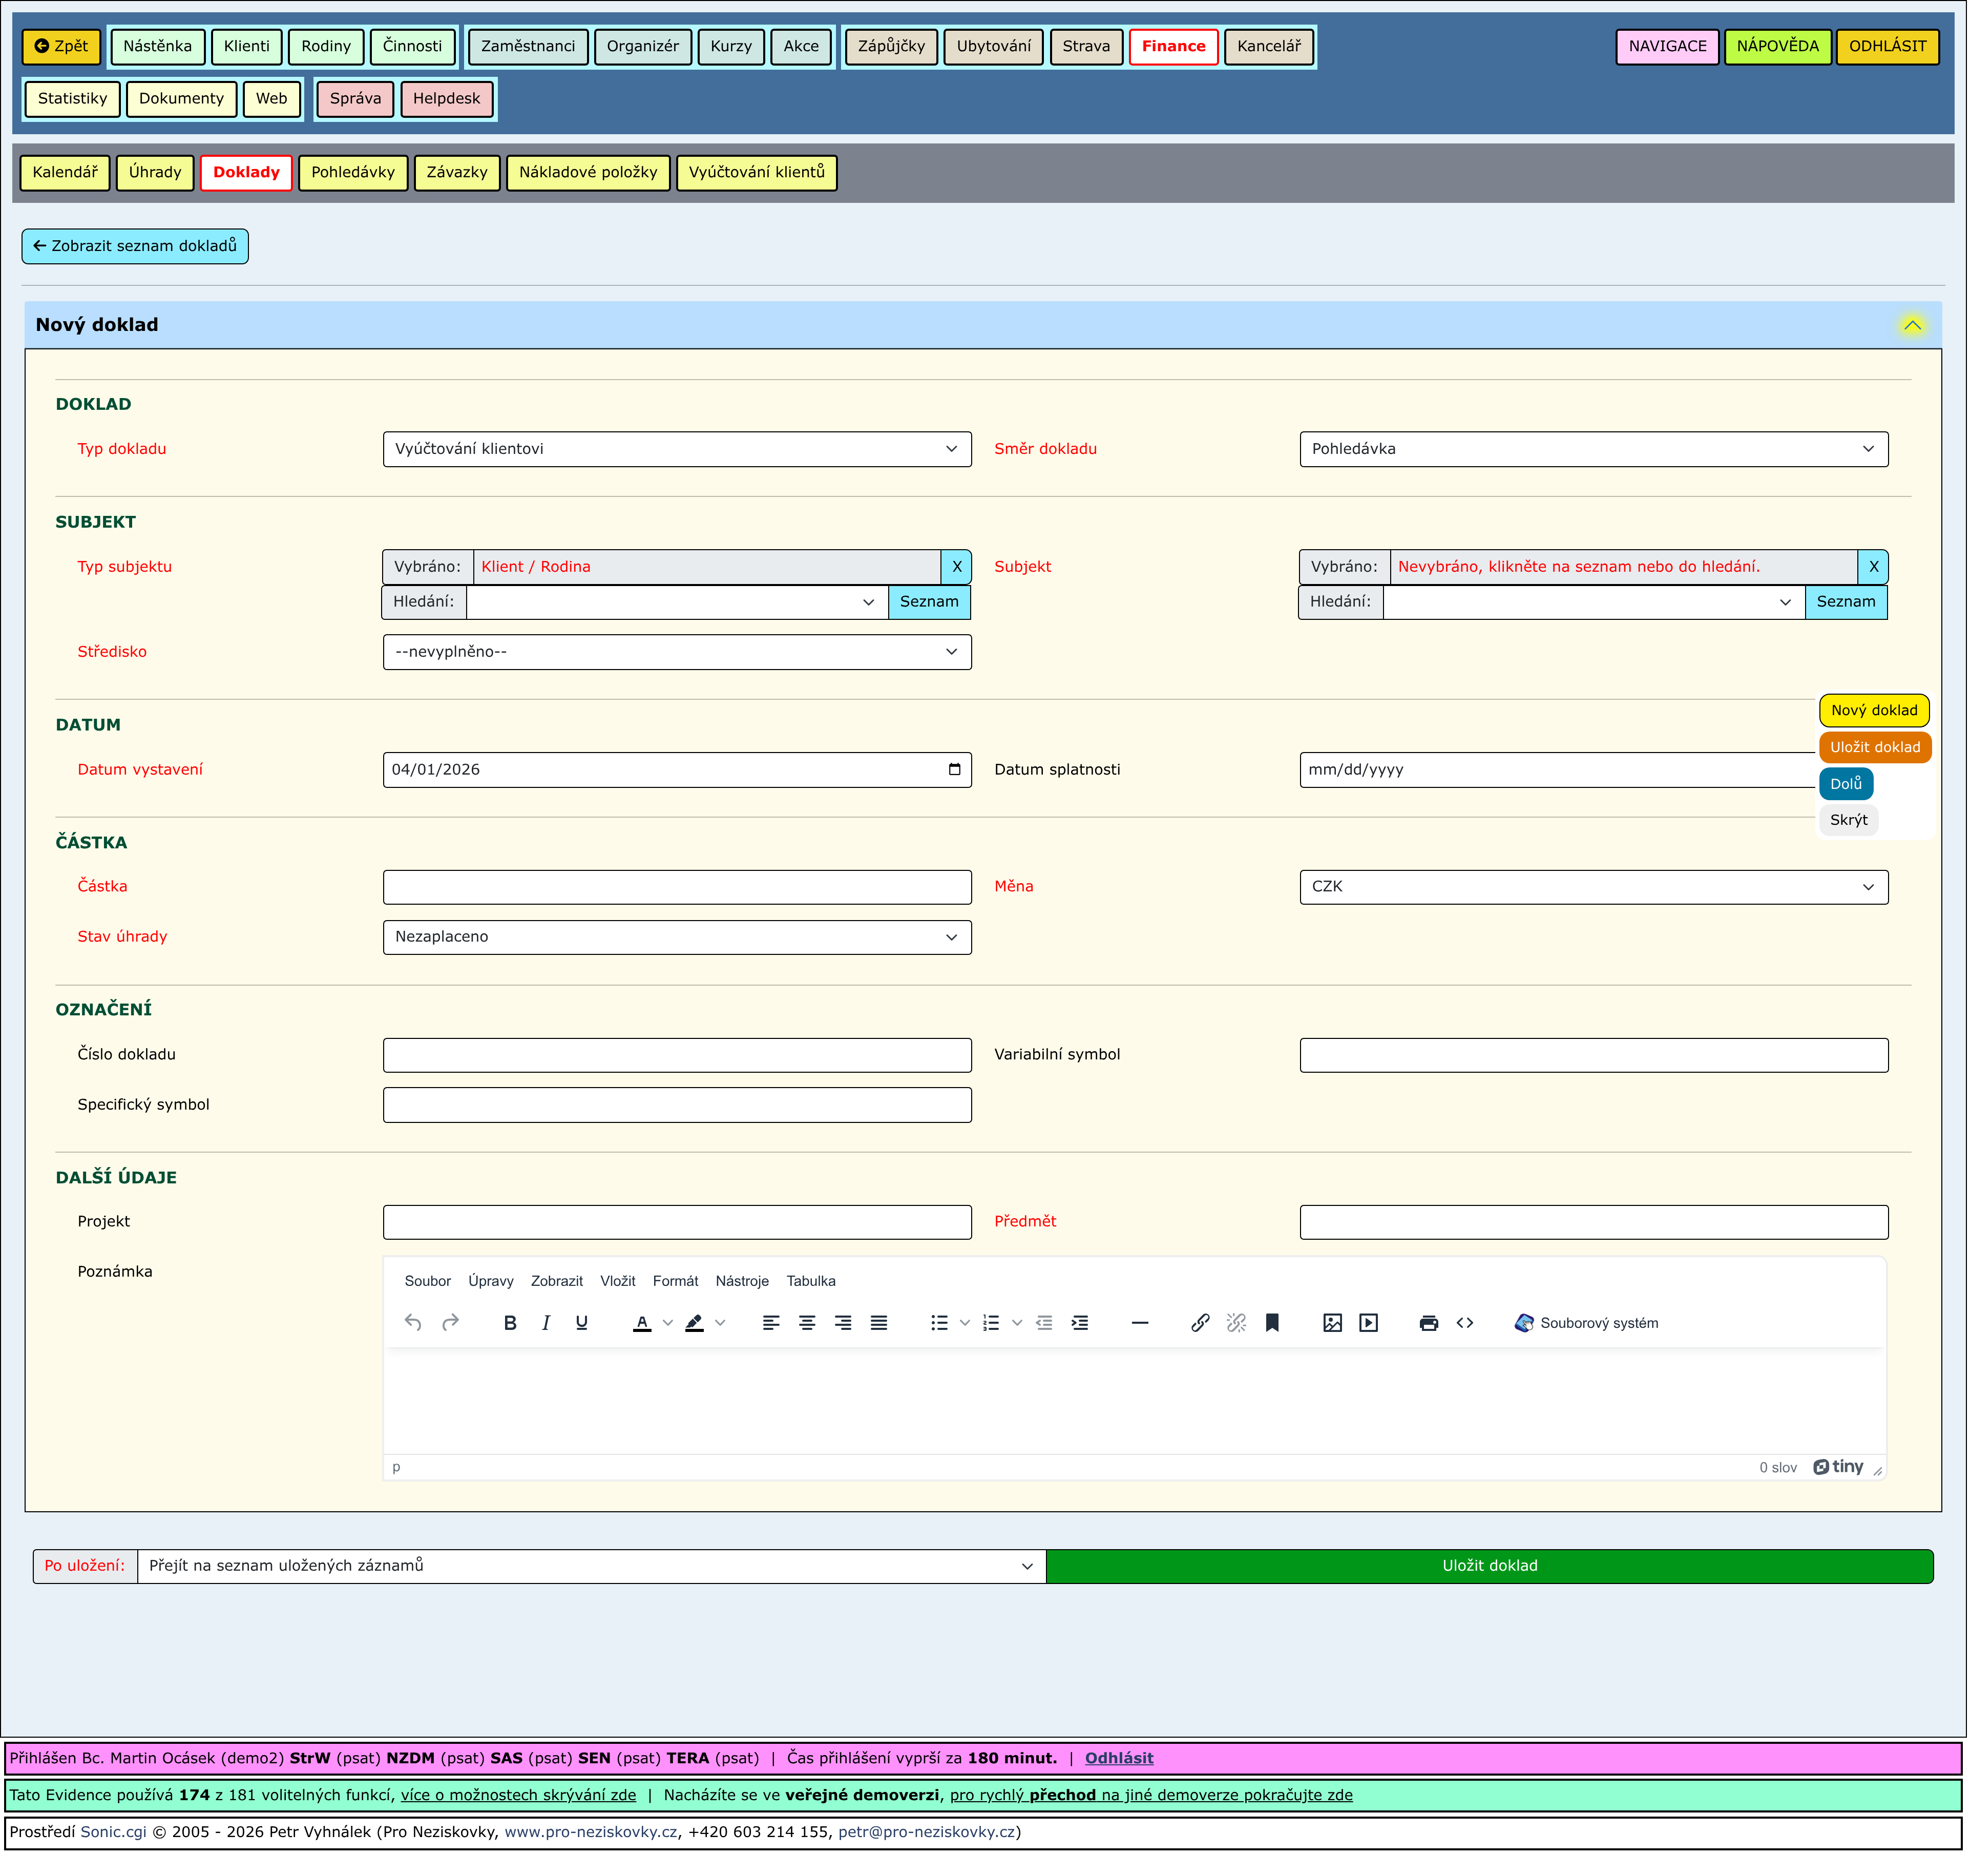
Task: Insert a link in the note editor
Action: coord(1201,1324)
